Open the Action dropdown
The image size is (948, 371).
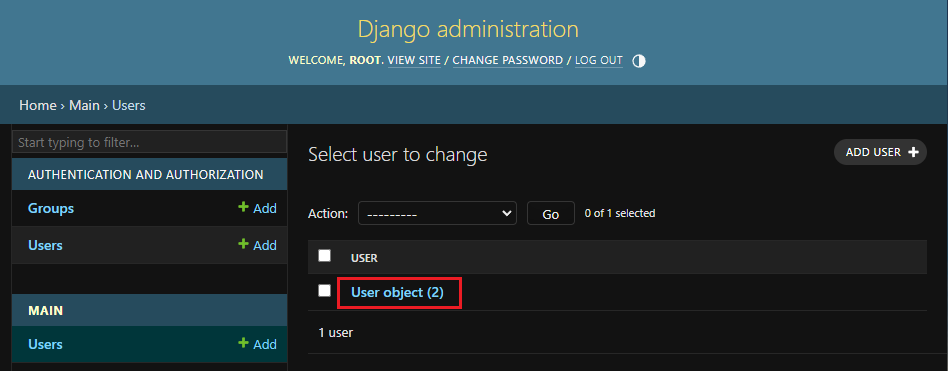pos(437,213)
